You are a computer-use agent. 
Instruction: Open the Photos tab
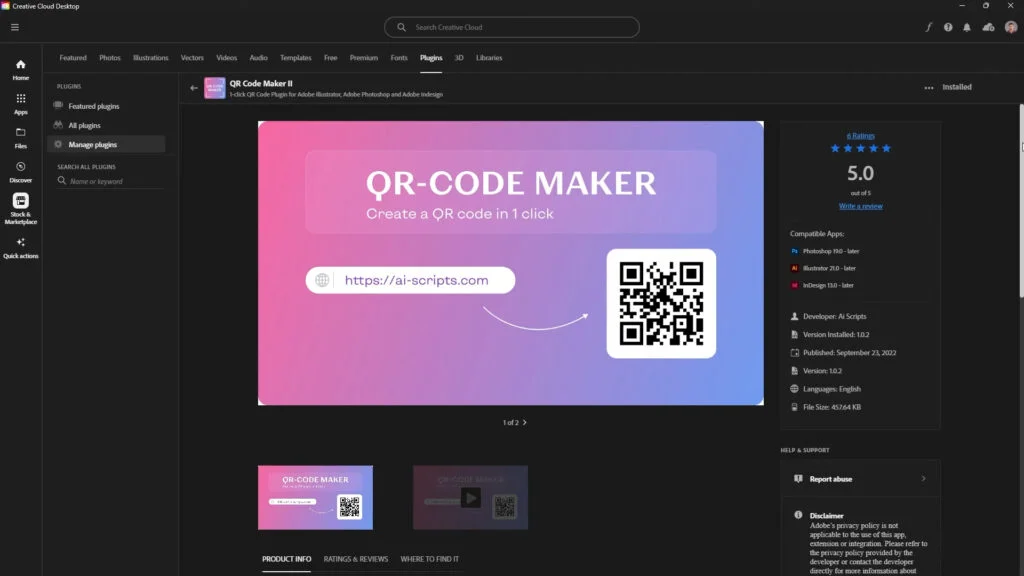tap(110, 57)
